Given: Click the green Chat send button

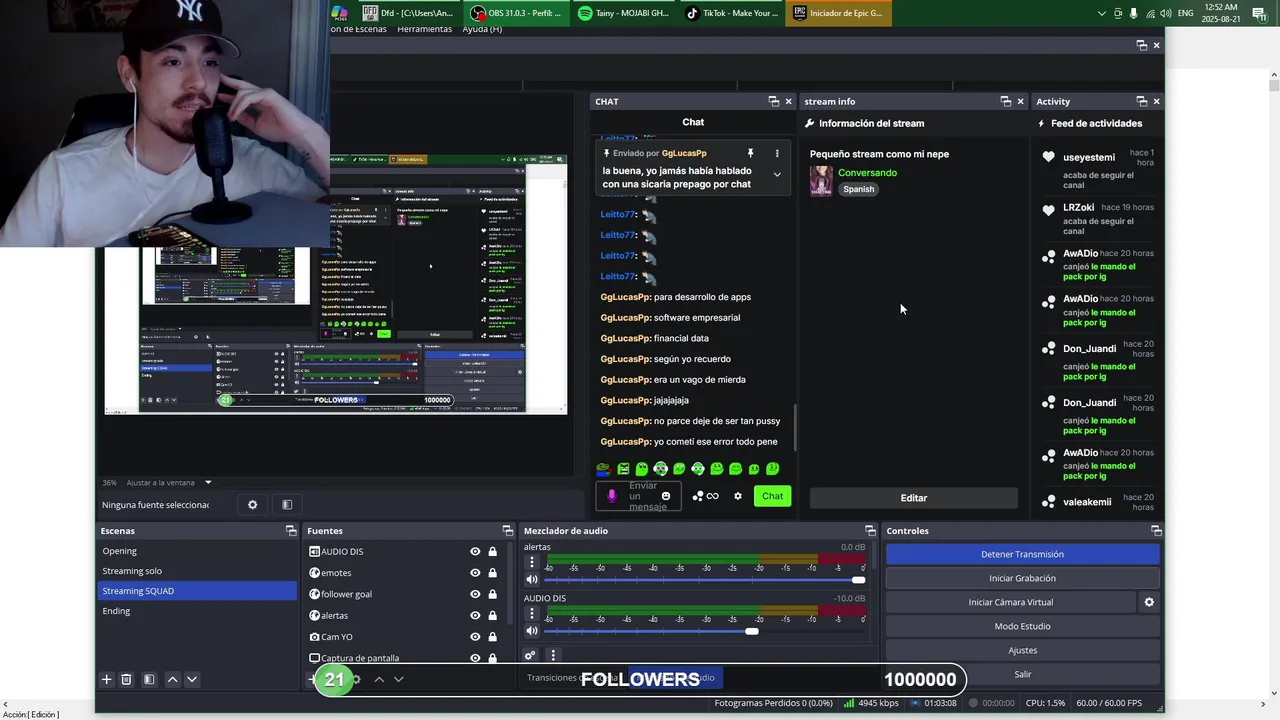Looking at the screenshot, I should (x=772, y=496).
